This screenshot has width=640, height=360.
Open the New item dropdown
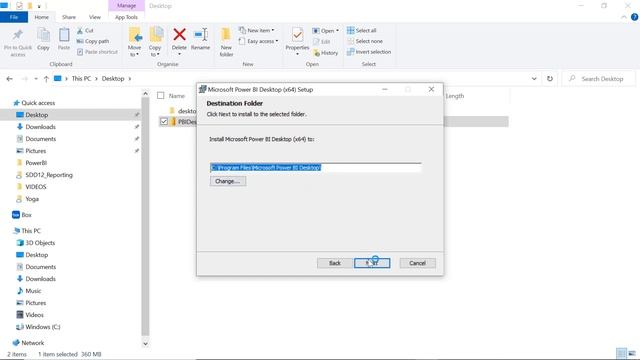[x=257, y=31]
